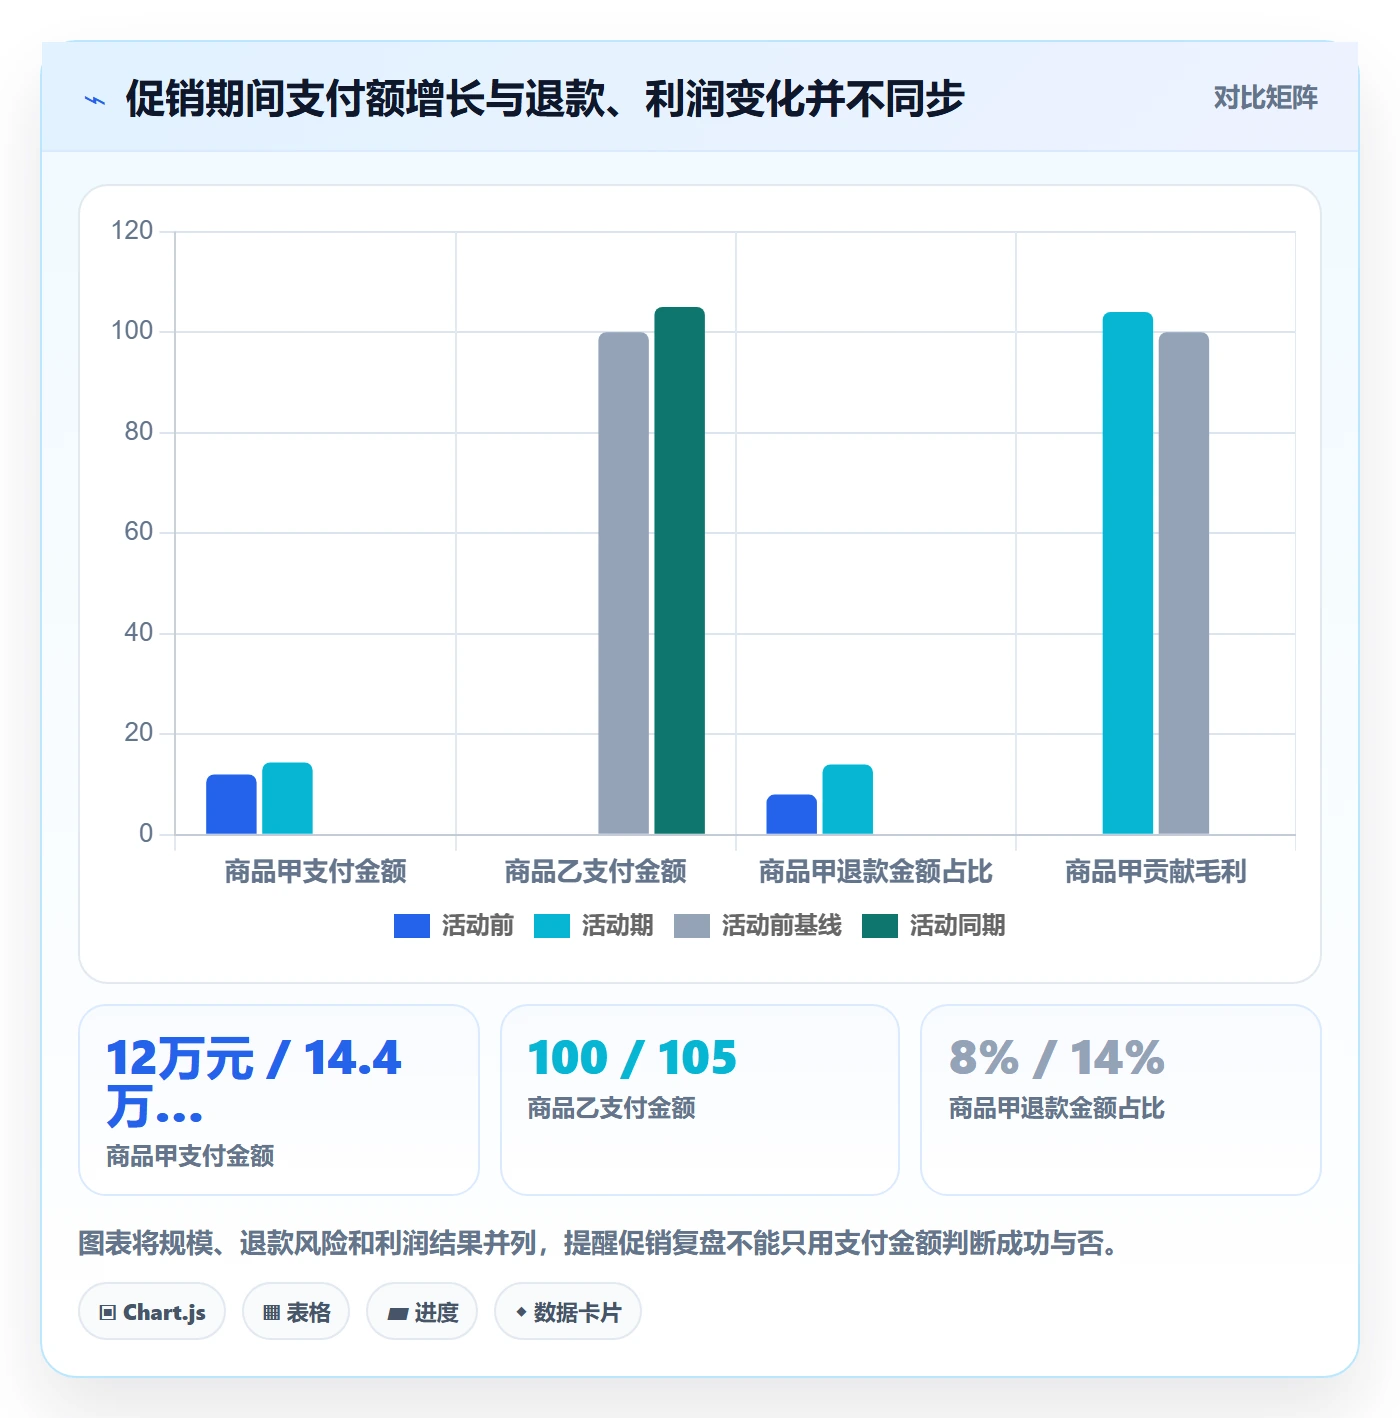Click the lightning bolt icon beside the title
This screenshot has height=1418, width=1400.
[95, 100]
